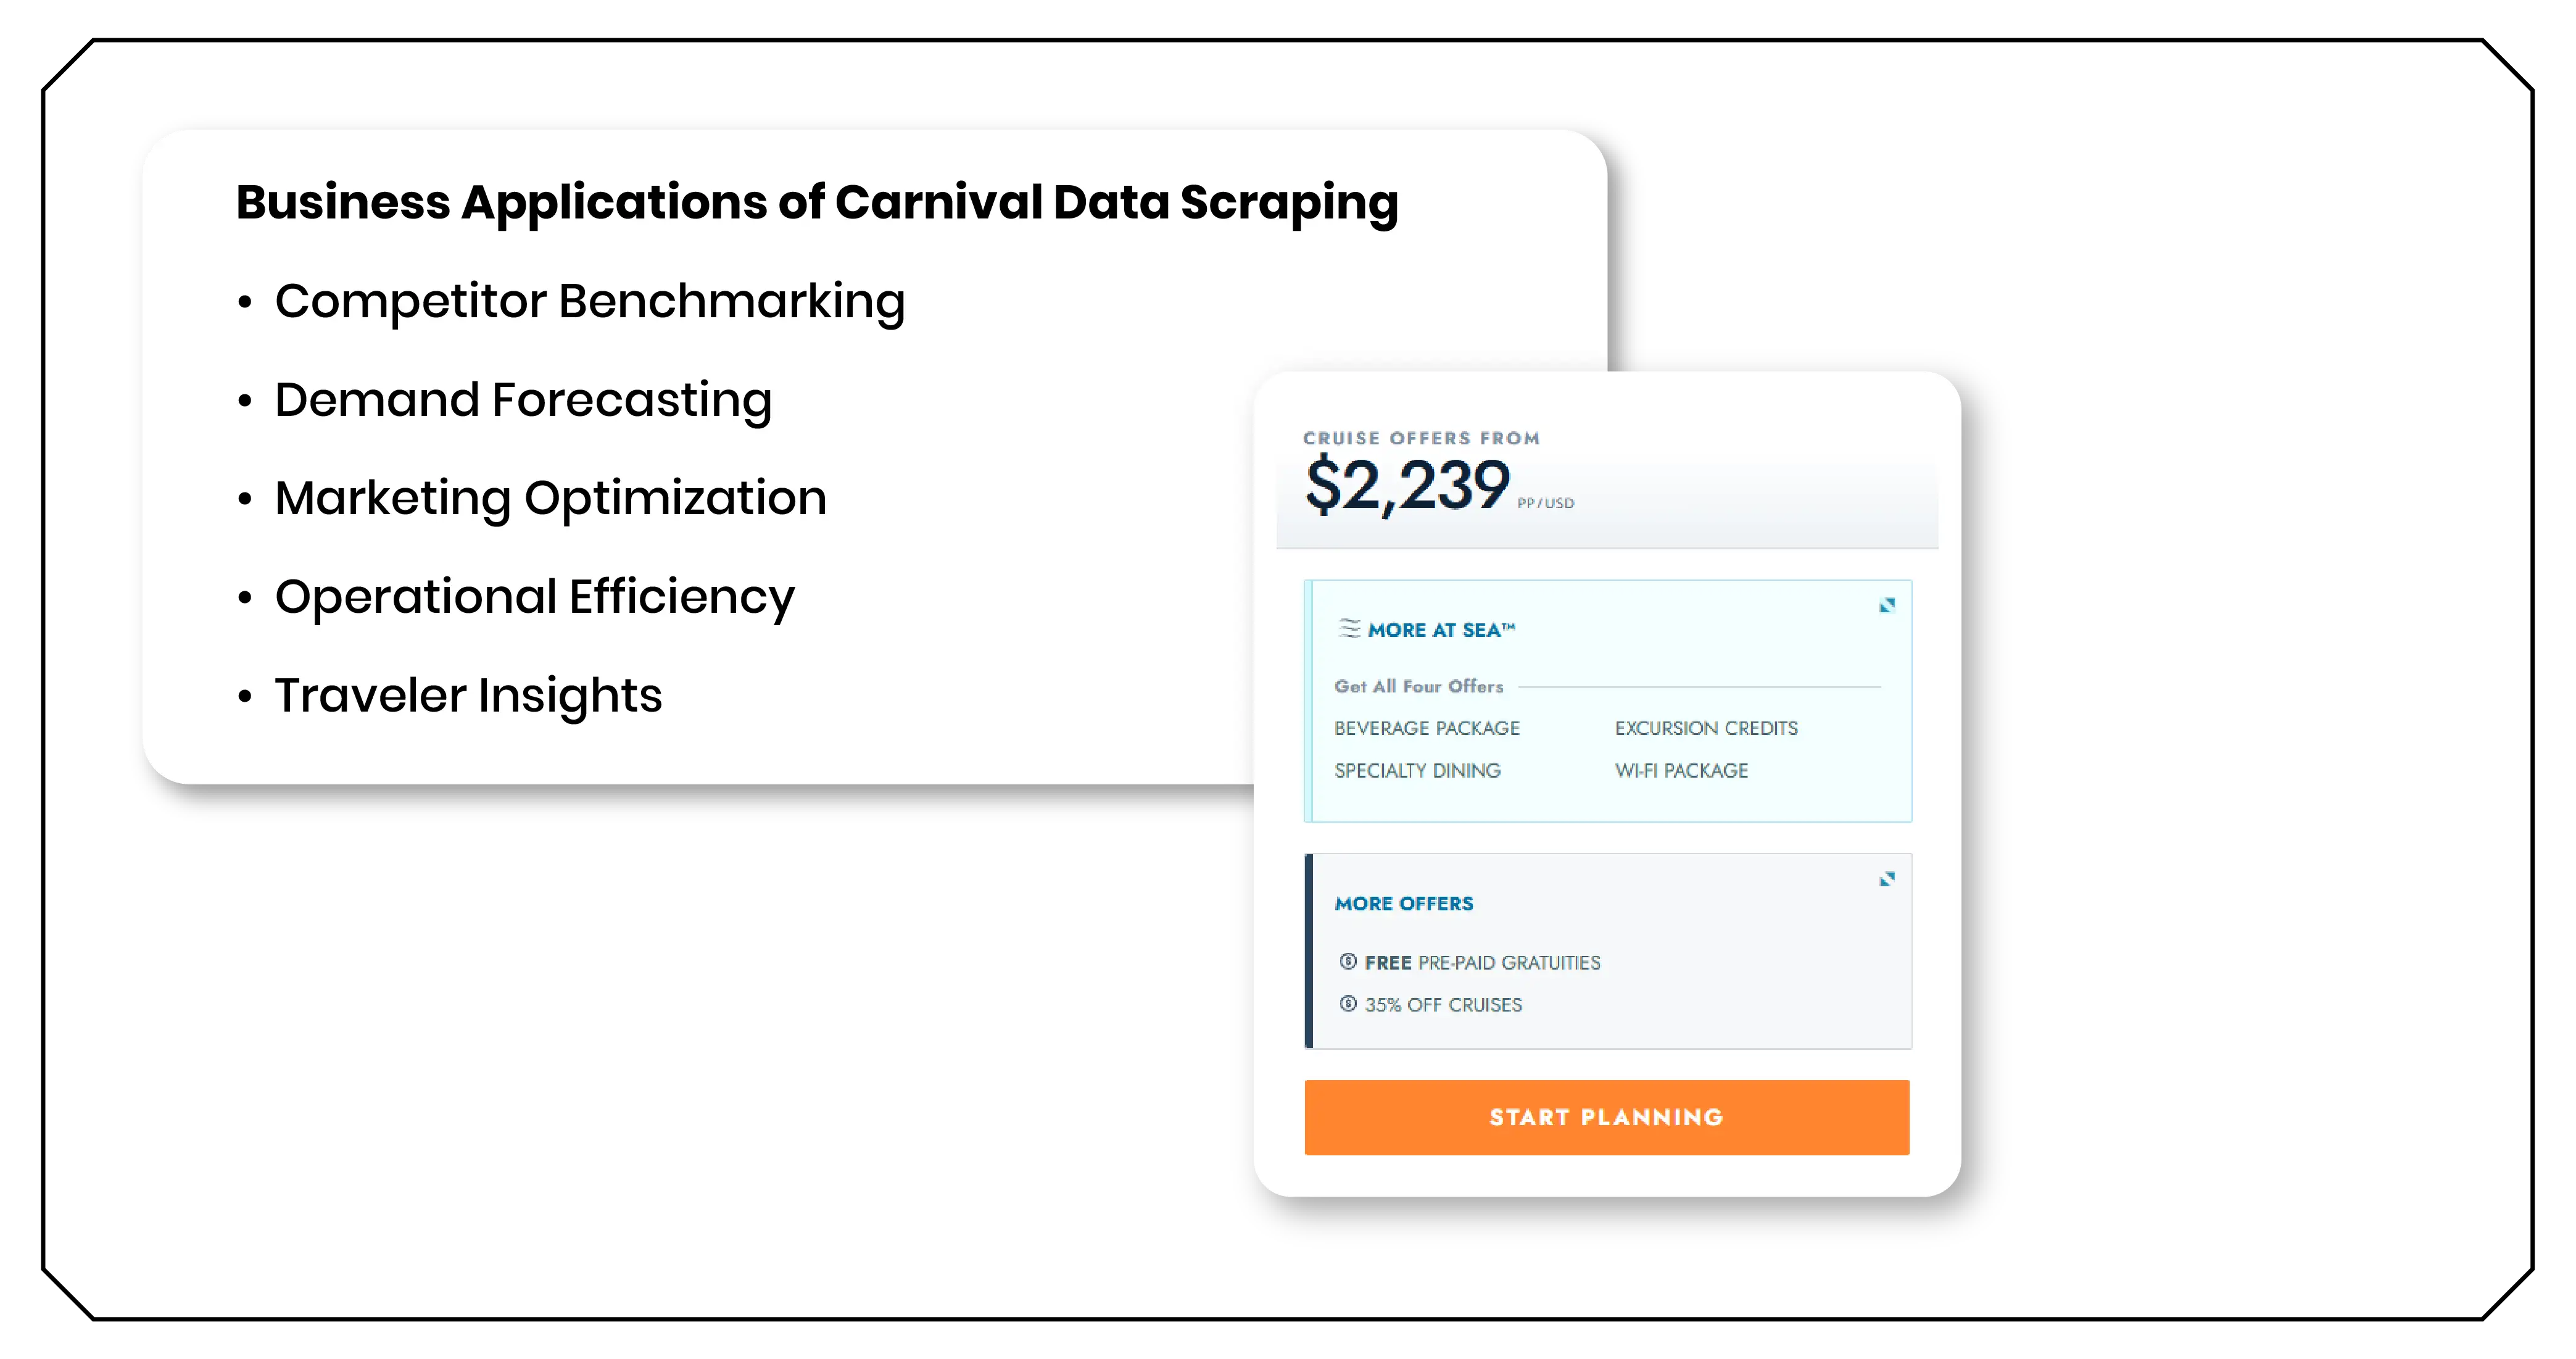2576x1359 pixels.
Task: Click the START PLANNING button
Action: pyautogui.click(x=1606, y=1117)
